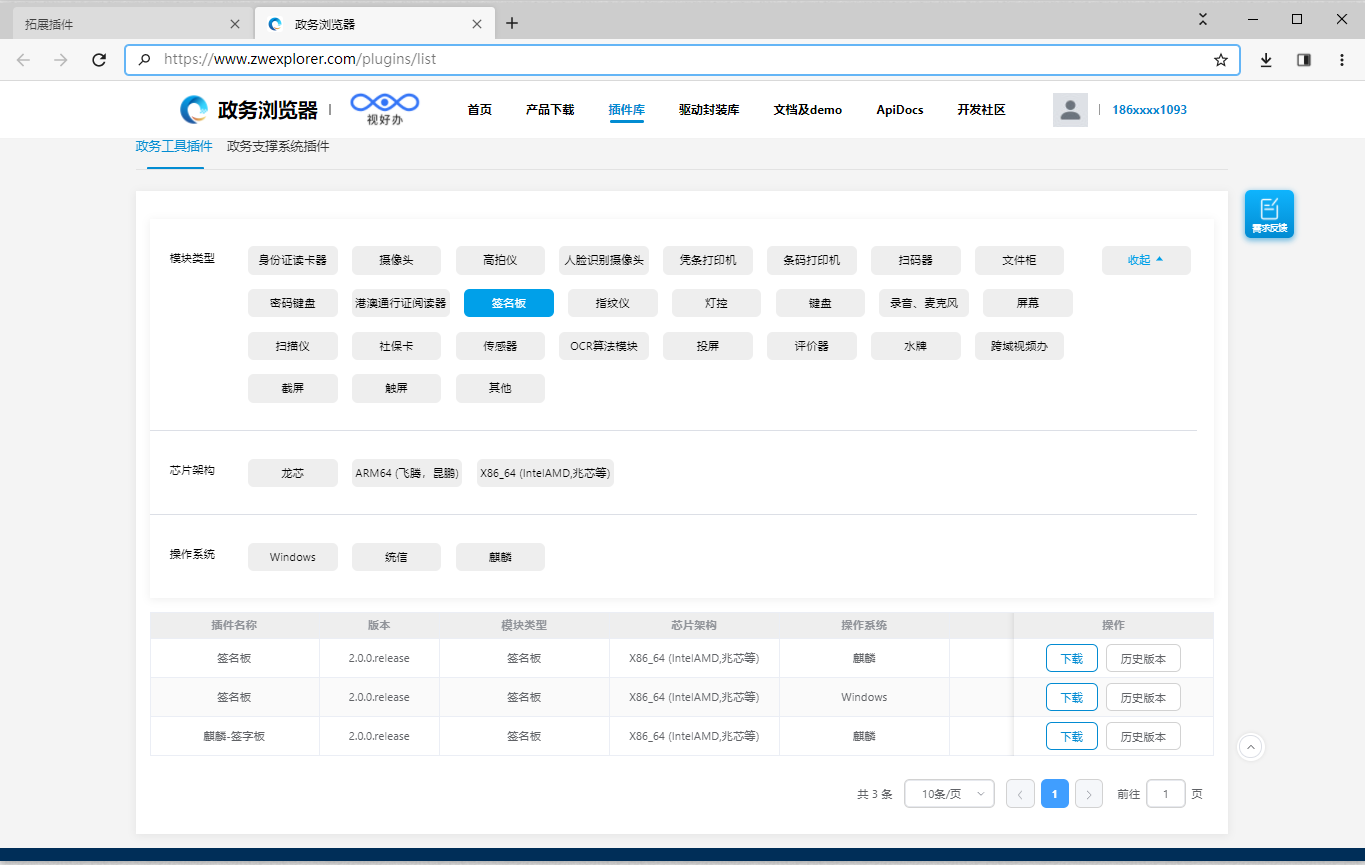The image size is (1365, 865).
Task: Select the 麒麟 operating system filter button
Action: click(x=500, y=557)
